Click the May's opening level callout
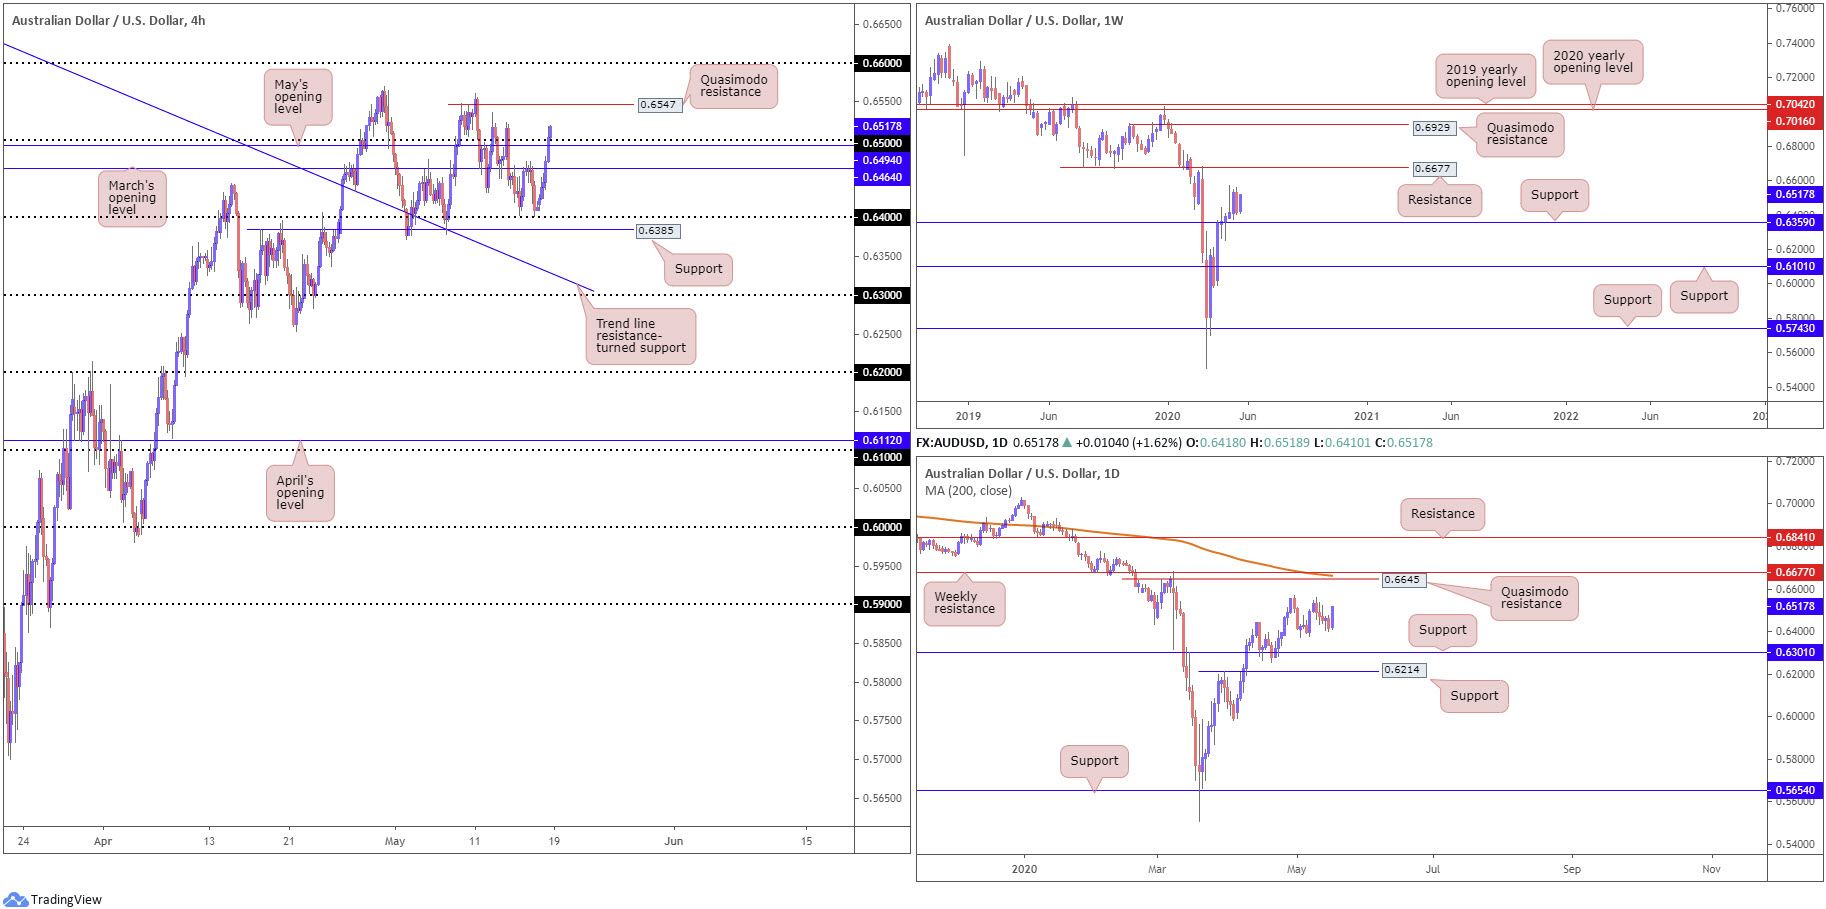 click(298, 97)
